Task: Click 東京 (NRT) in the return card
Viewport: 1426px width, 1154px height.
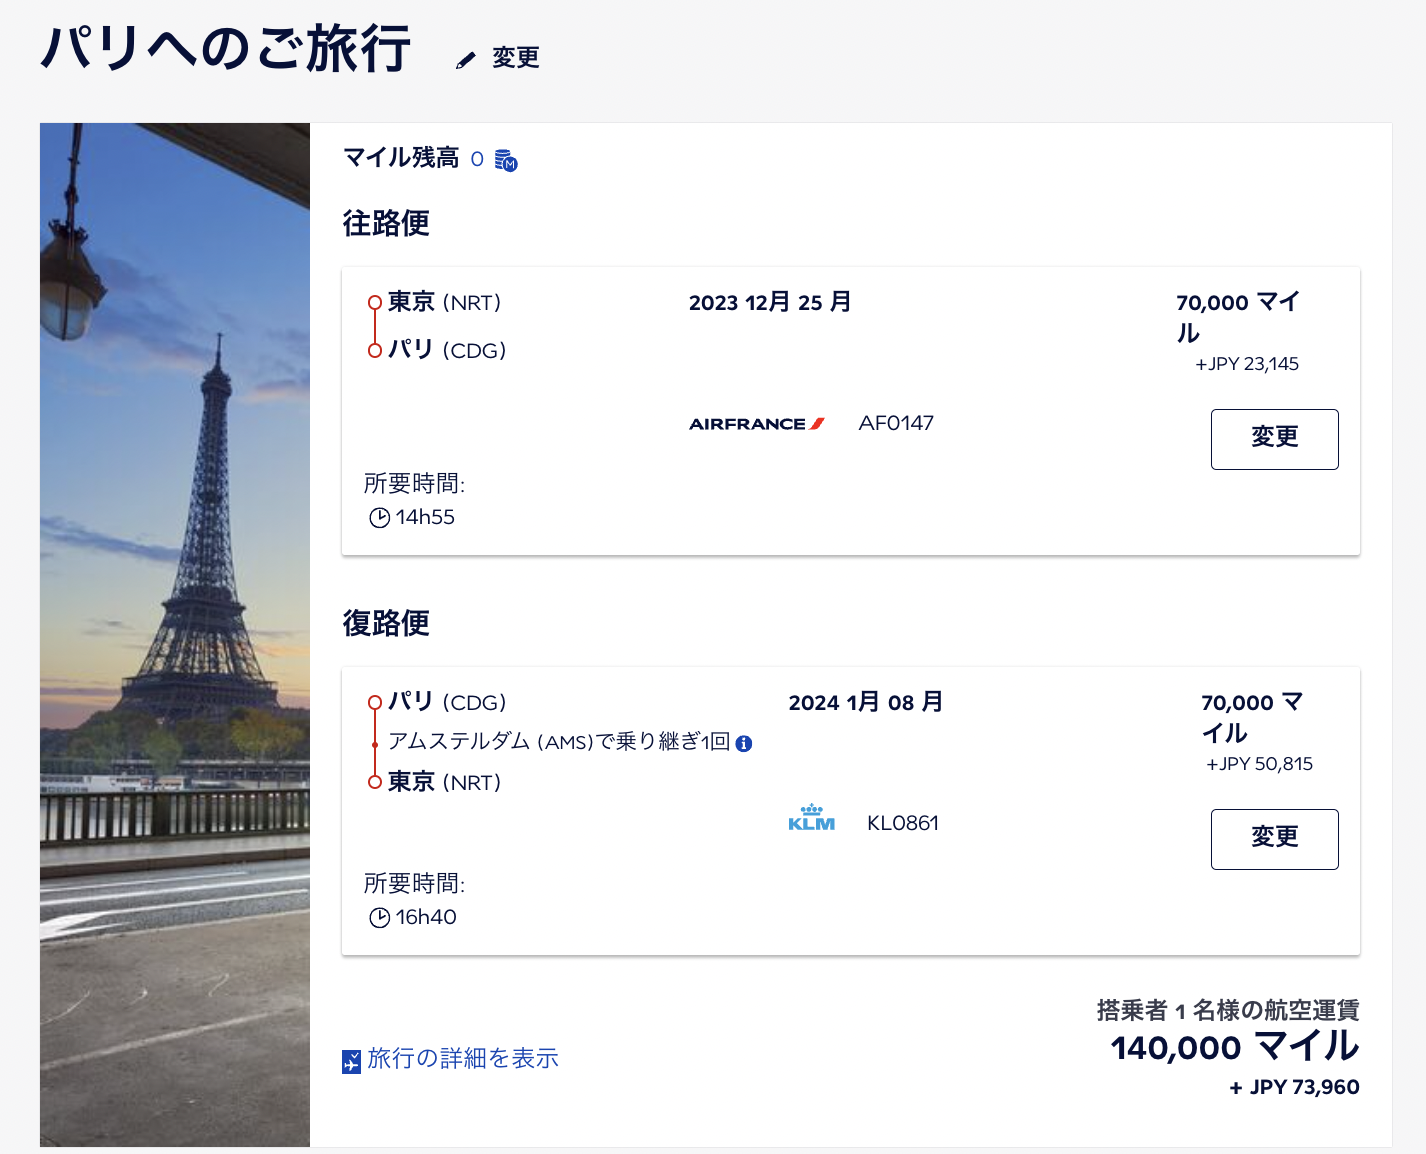Action: tap(444, 782)
